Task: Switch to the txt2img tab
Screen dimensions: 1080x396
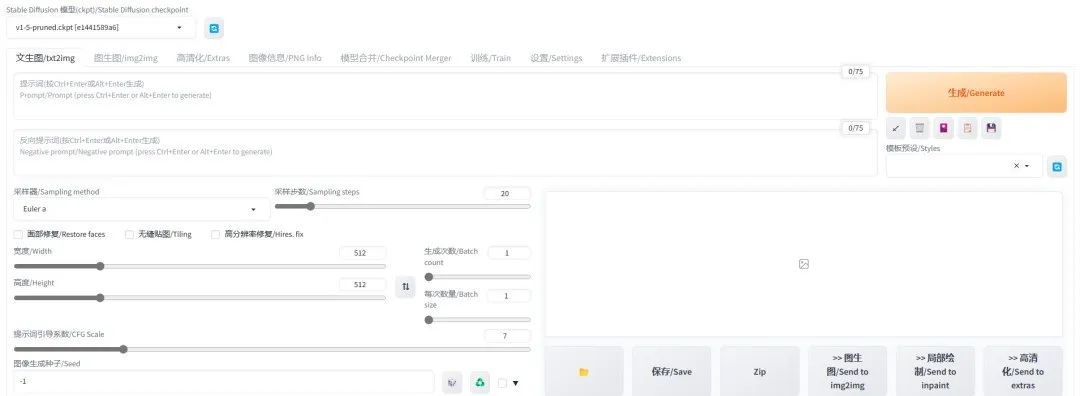Action: [45, 58]
